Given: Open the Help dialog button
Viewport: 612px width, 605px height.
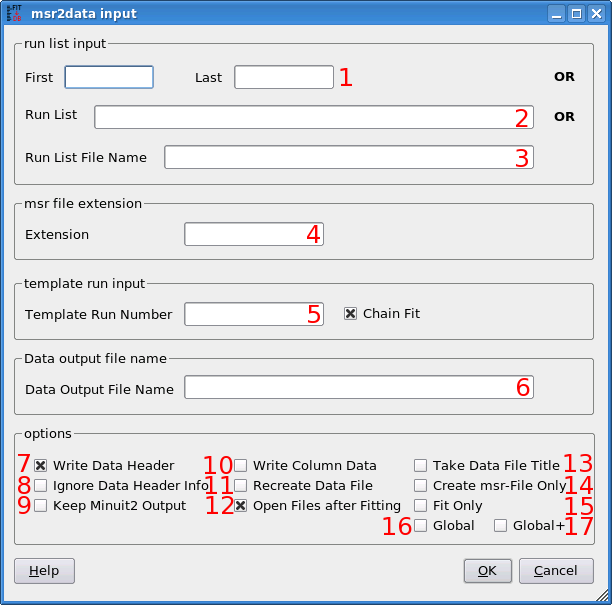Looking at the screenshot, I should [43, 571].
